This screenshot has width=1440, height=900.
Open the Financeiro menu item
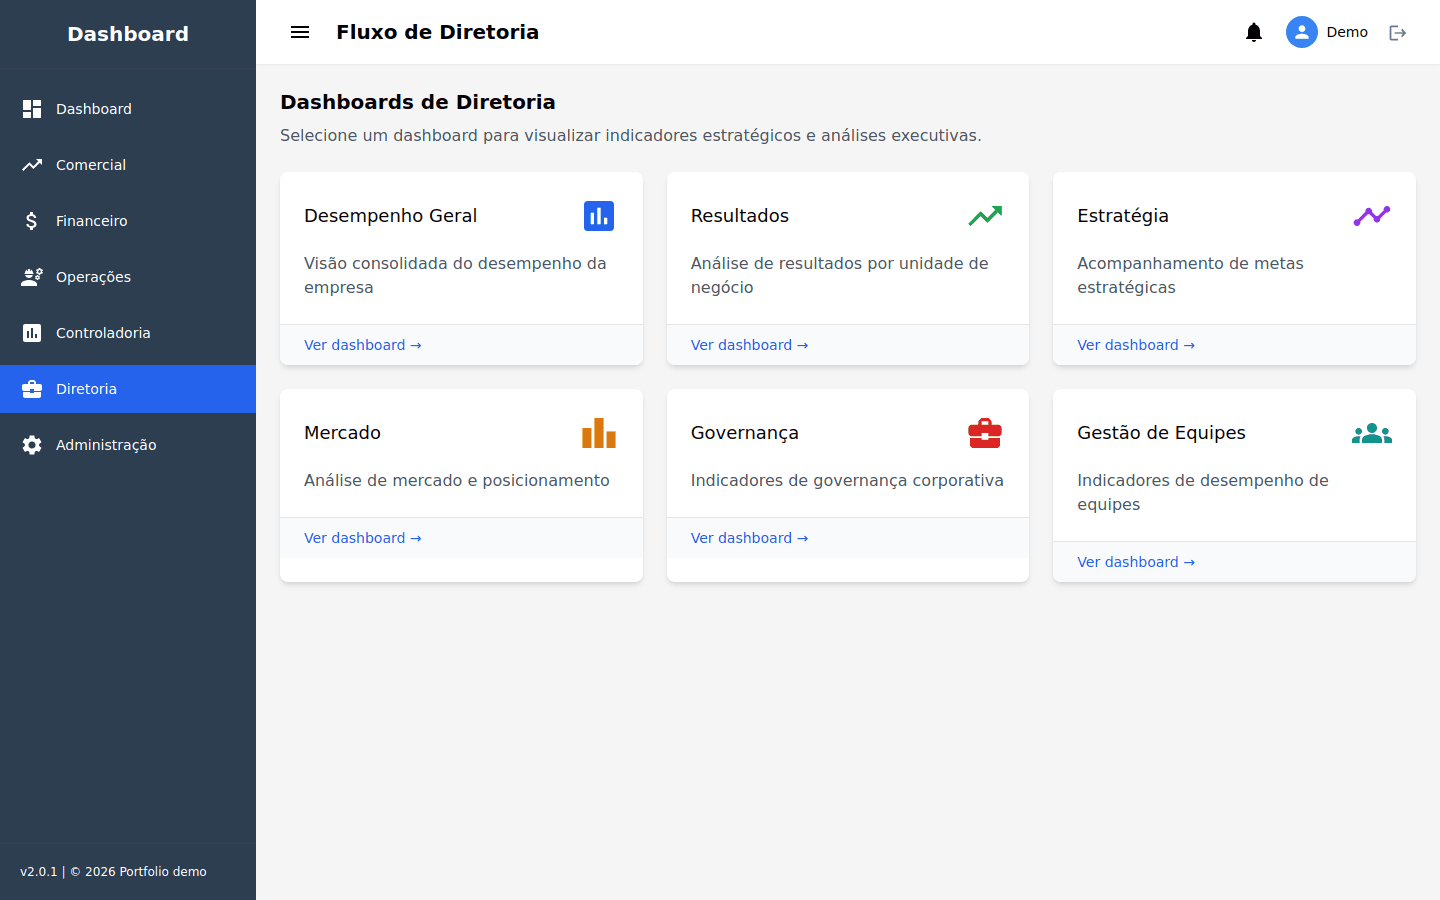click(128, 221)
